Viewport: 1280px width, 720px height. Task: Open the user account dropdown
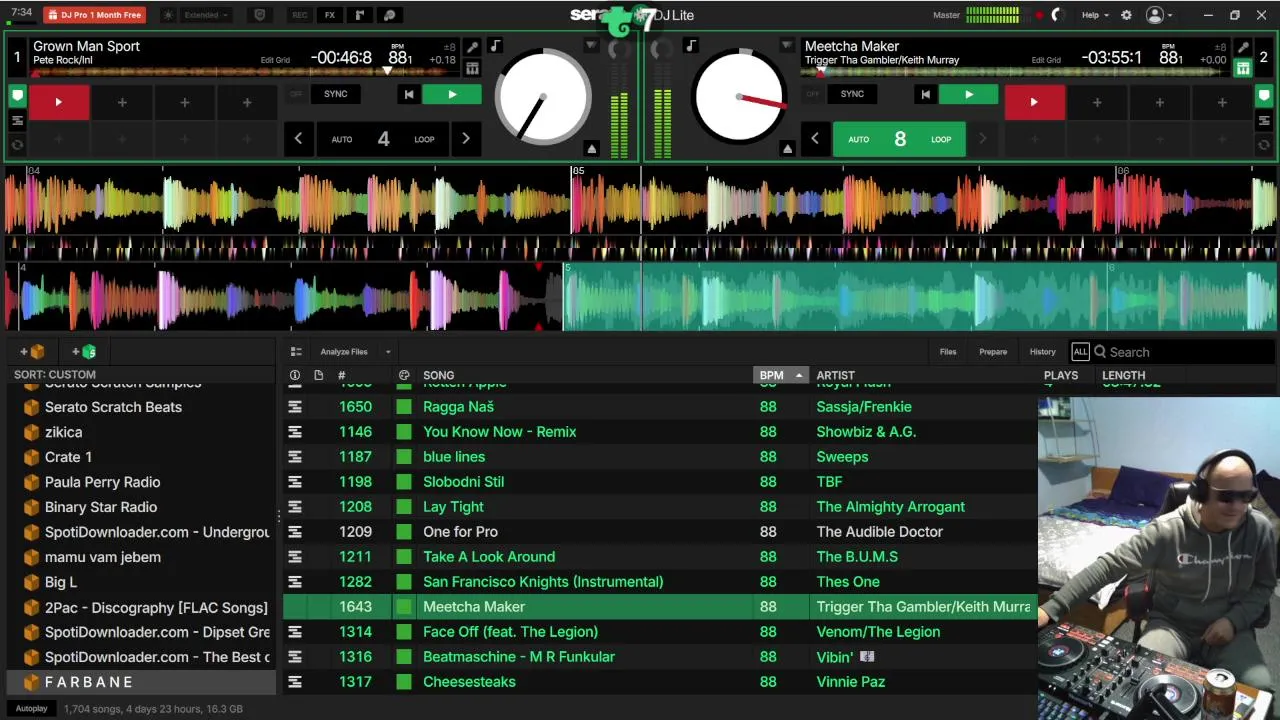(1160, 15)
